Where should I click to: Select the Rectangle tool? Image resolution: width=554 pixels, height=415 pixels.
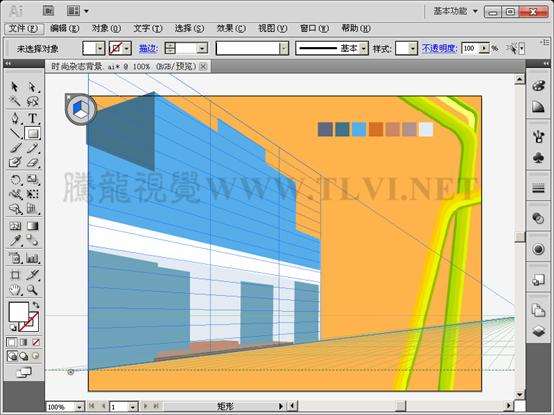pyautogui.click(x=32, y=133)
